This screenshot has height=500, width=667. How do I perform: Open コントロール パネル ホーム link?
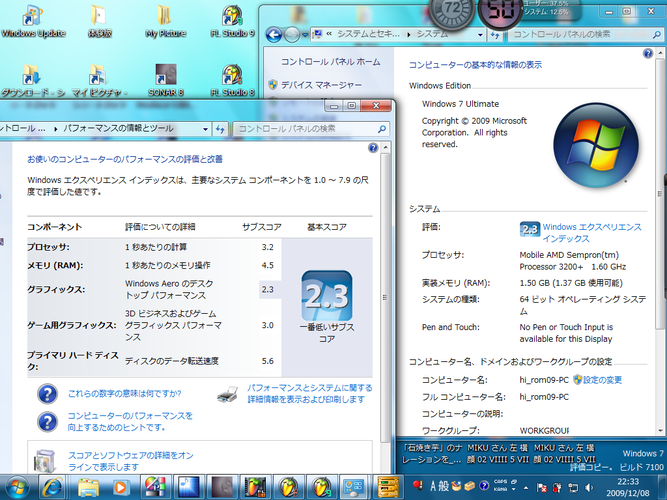tap(331, 62)
